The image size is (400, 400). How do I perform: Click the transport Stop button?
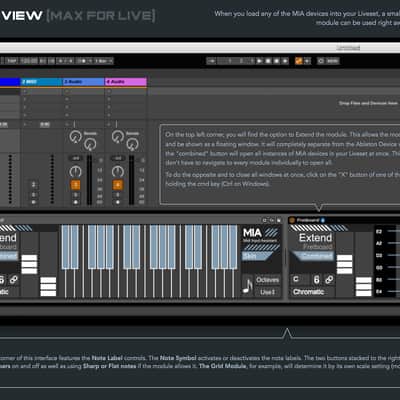click(x=268, y=61)
